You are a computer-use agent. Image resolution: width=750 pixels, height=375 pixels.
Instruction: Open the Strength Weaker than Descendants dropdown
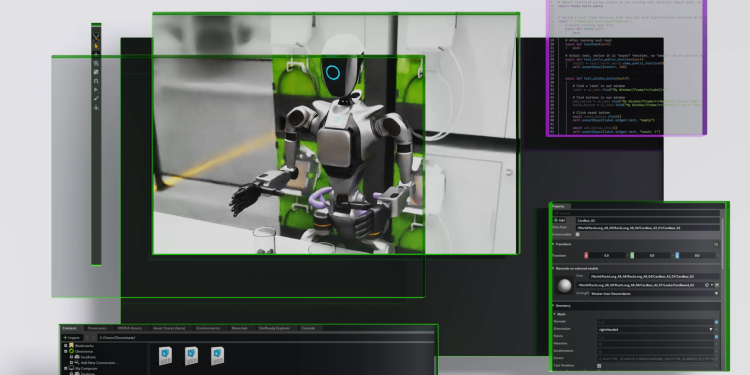coord(654,293)
